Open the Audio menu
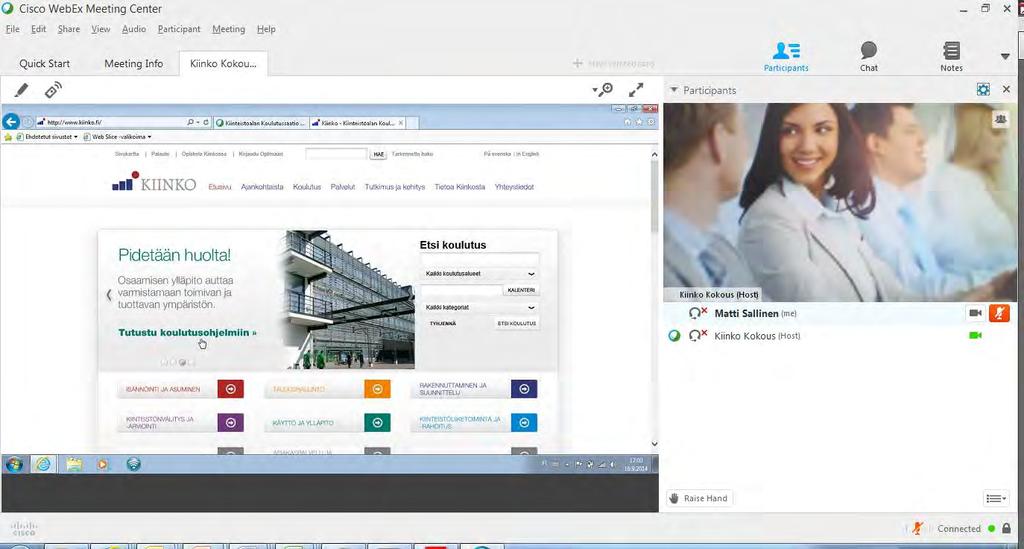This screenshot has width=1024, height=549. [134, 29]
